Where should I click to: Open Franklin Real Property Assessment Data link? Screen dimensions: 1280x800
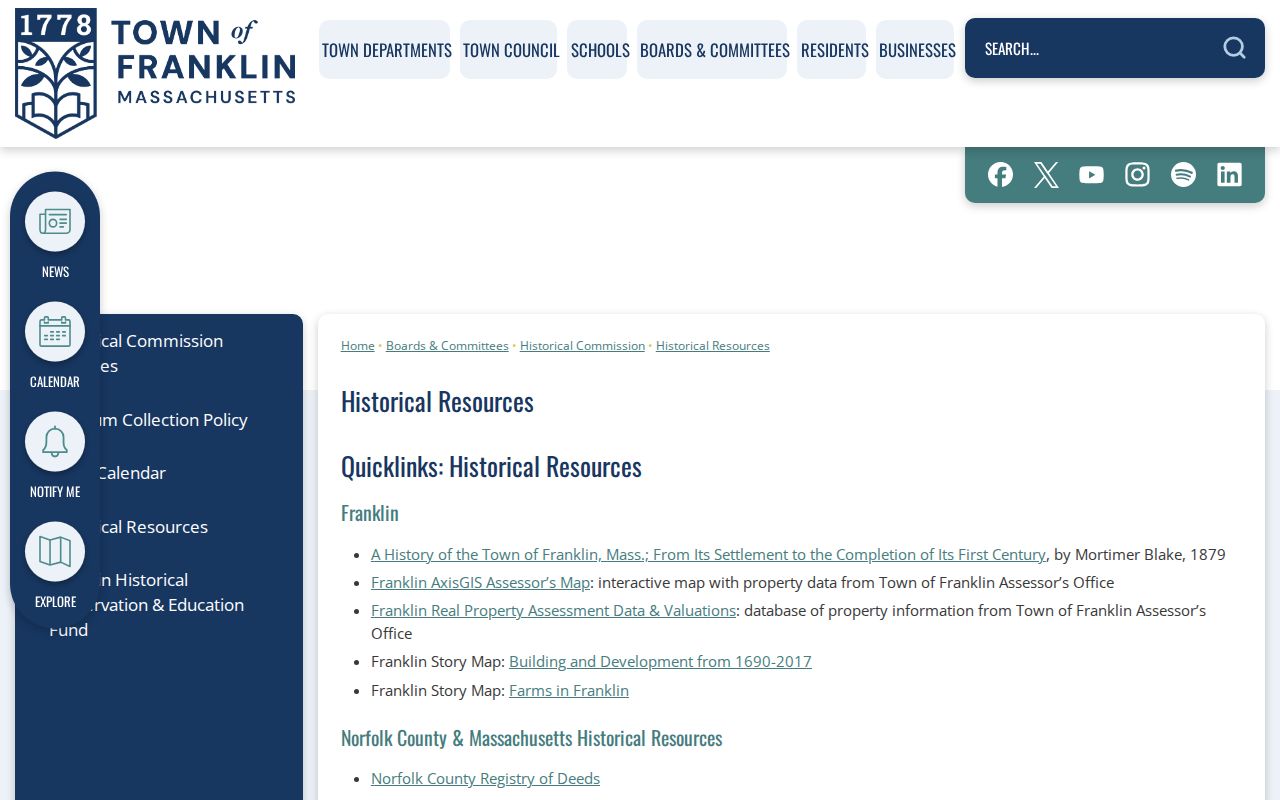point(553,611)
